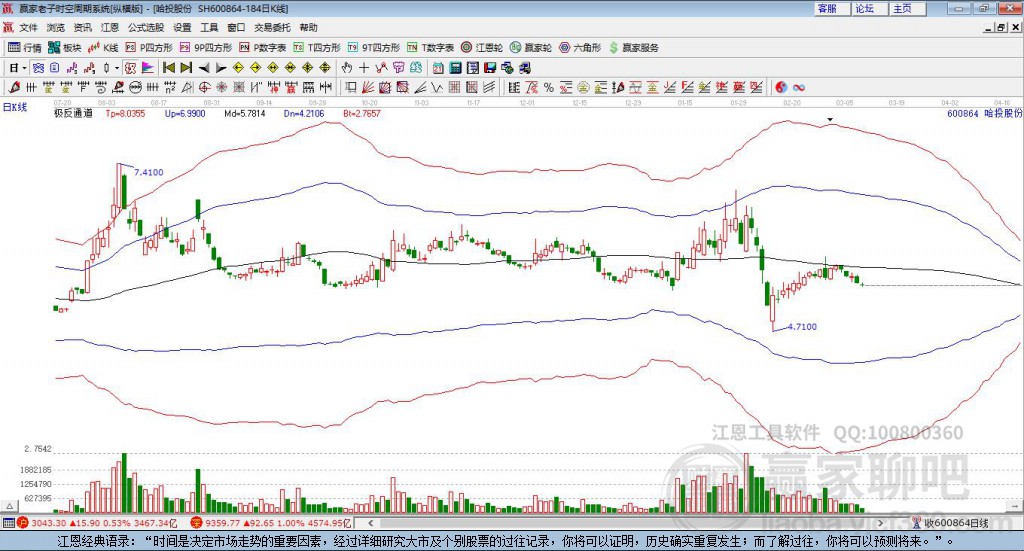
Task: Open the 江恩 menu
Action: point(109,28)
